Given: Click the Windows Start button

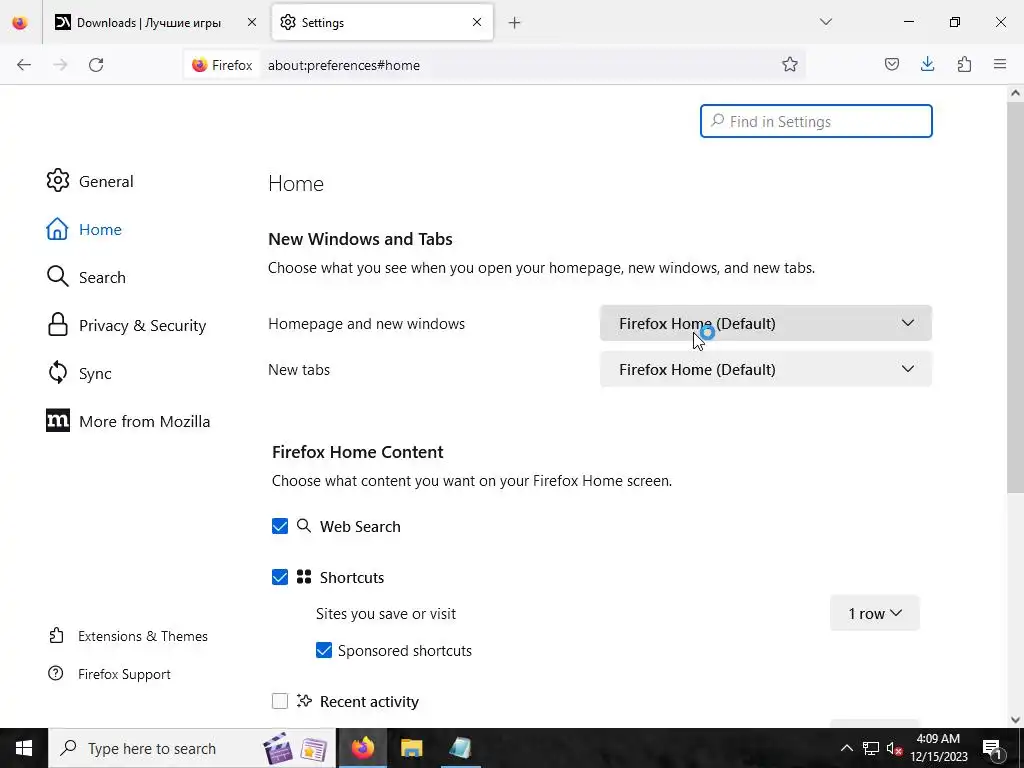Looking at the screenshot, I should coord(24,748).
